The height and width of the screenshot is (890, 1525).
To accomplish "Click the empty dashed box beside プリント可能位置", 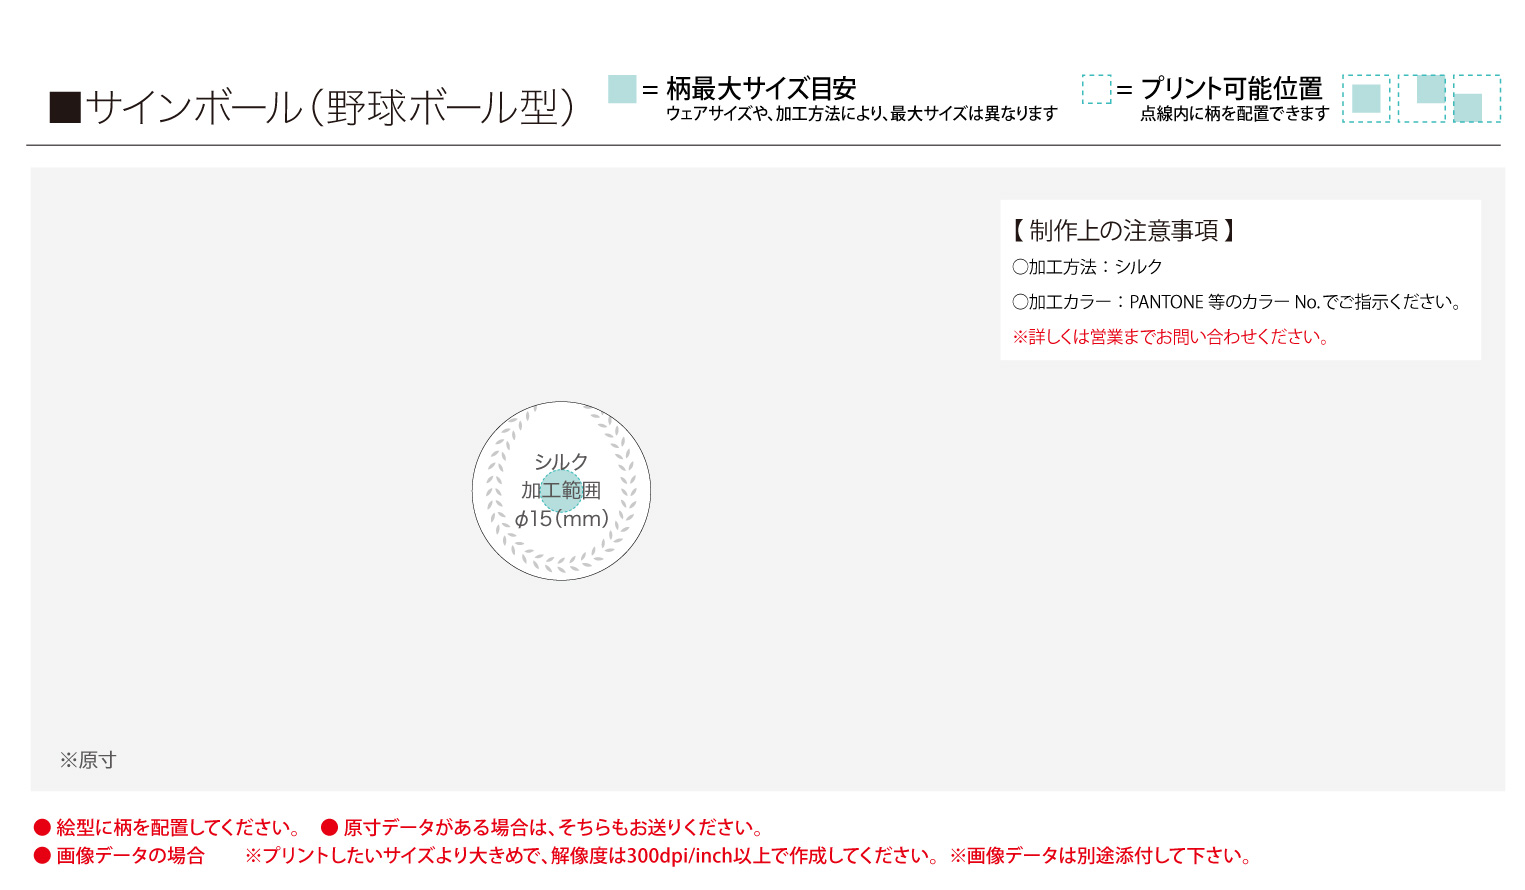I will [1096, 89].
